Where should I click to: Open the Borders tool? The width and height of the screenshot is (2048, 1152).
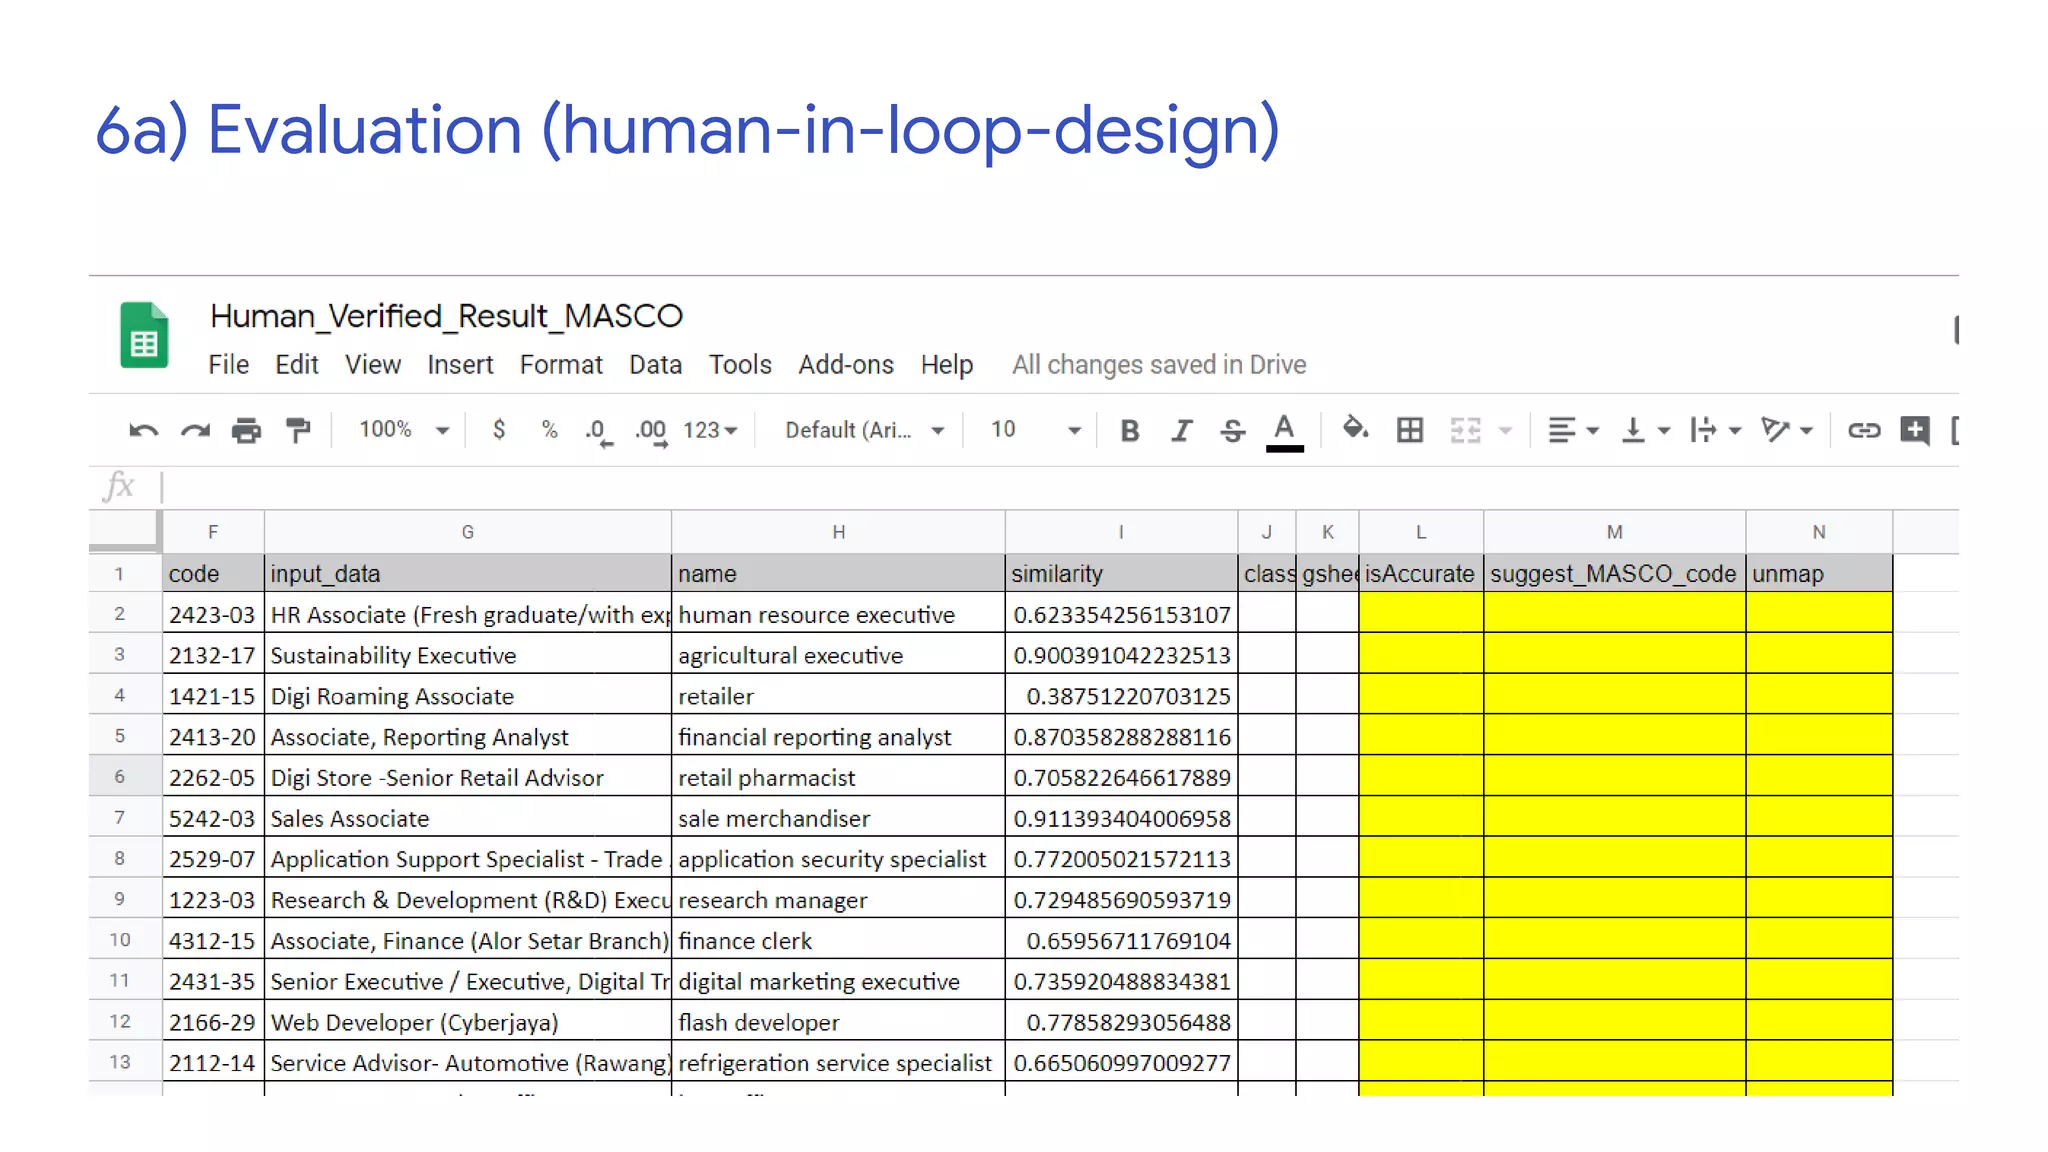(x=1410, y=430)
